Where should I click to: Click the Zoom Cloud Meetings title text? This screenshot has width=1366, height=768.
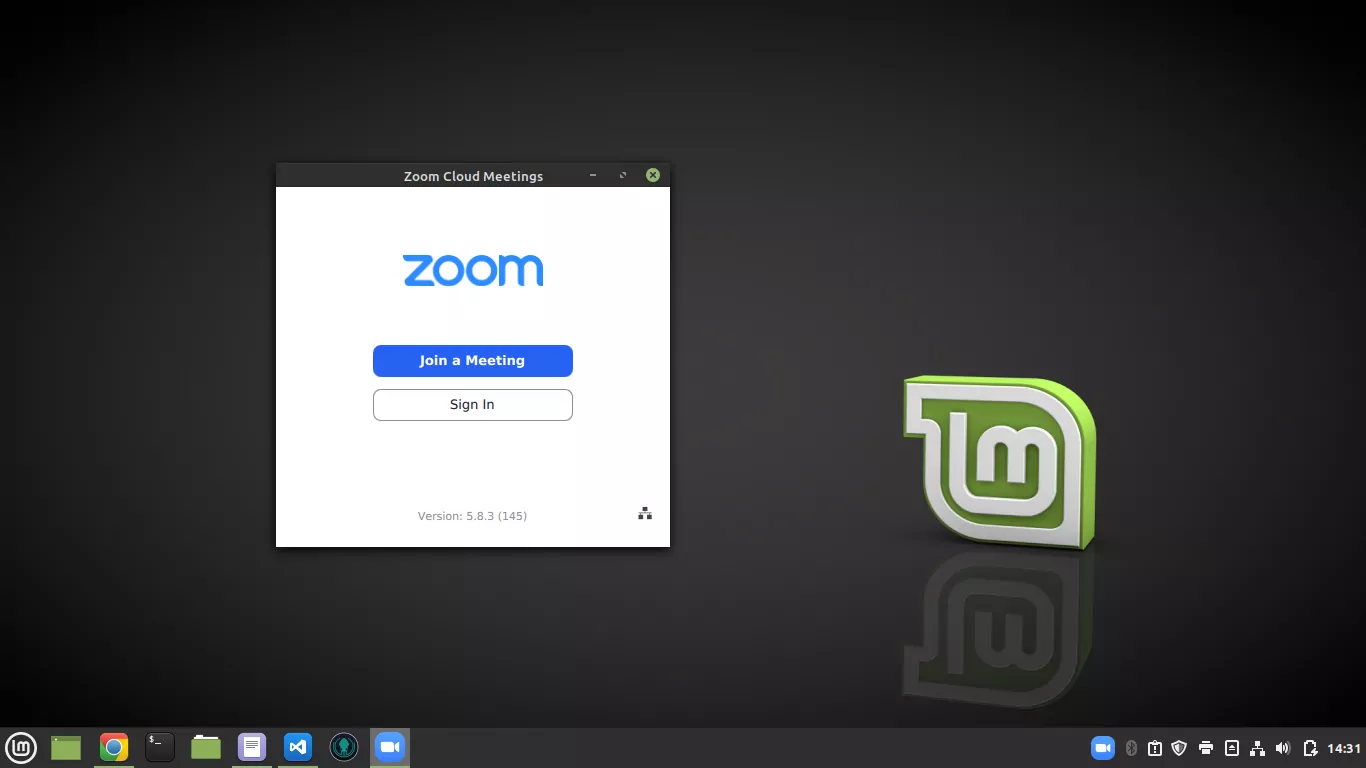click(x=473, y=176)
